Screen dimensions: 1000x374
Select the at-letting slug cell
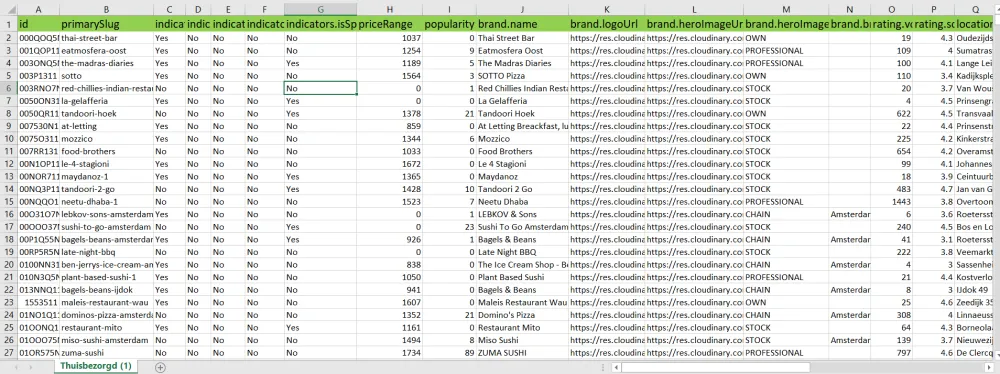(x=106, y=126)
